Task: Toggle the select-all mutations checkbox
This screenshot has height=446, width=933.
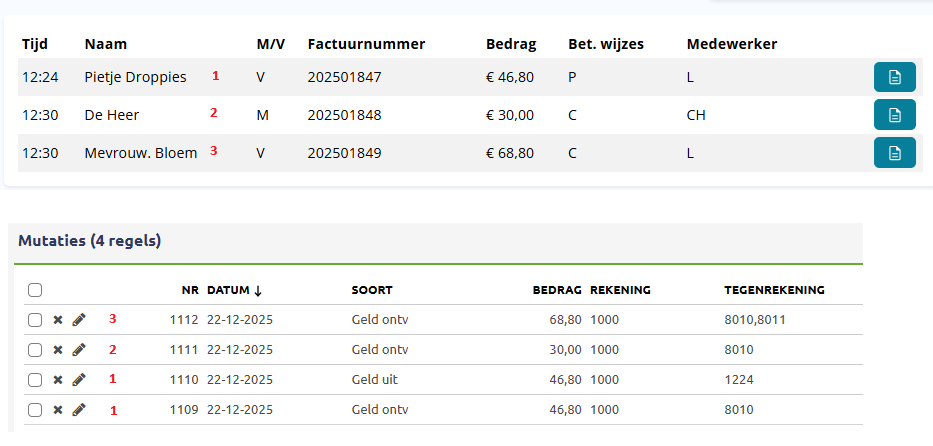Action: 35,290
